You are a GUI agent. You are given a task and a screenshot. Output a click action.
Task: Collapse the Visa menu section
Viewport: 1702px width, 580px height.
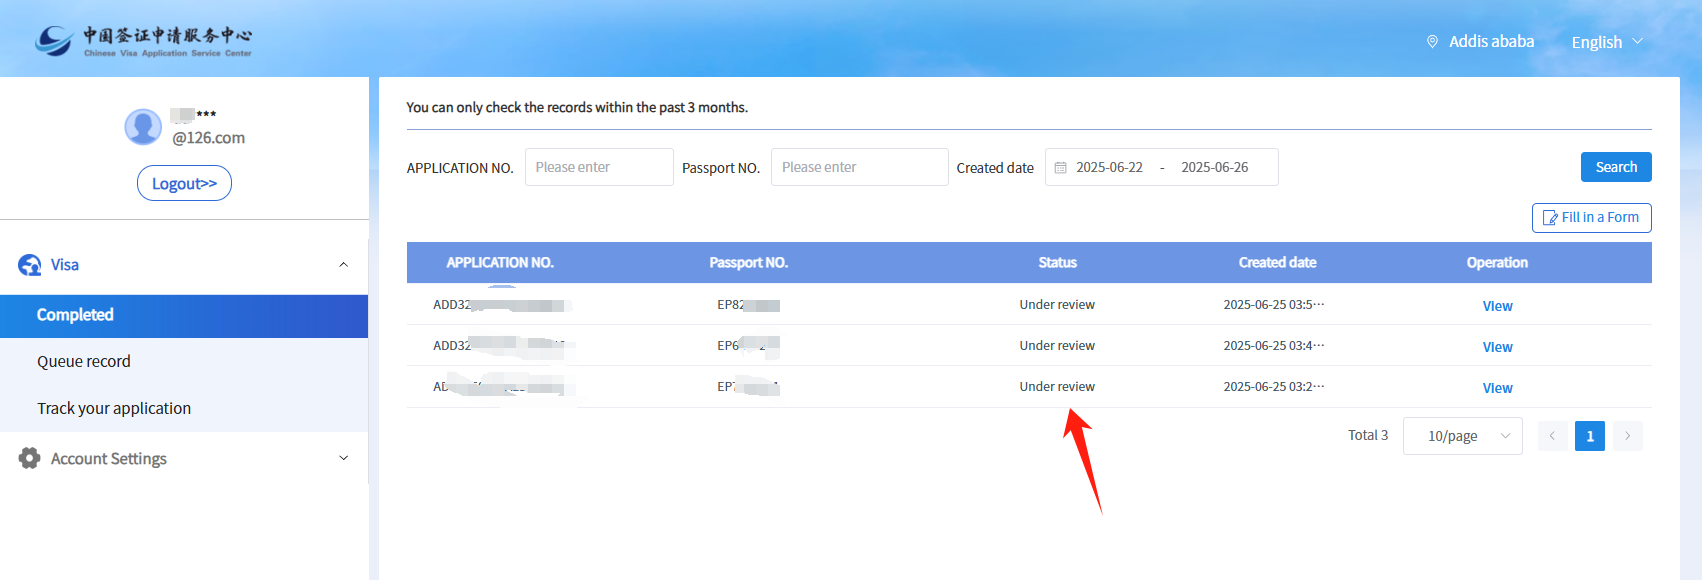tap(343, 265)
